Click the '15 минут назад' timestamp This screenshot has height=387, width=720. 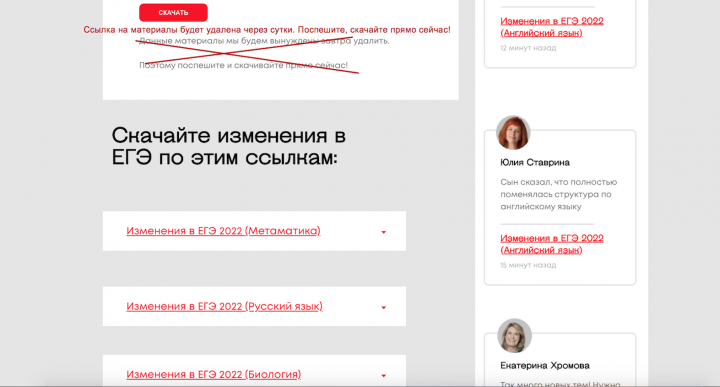[x=528, y=265]
